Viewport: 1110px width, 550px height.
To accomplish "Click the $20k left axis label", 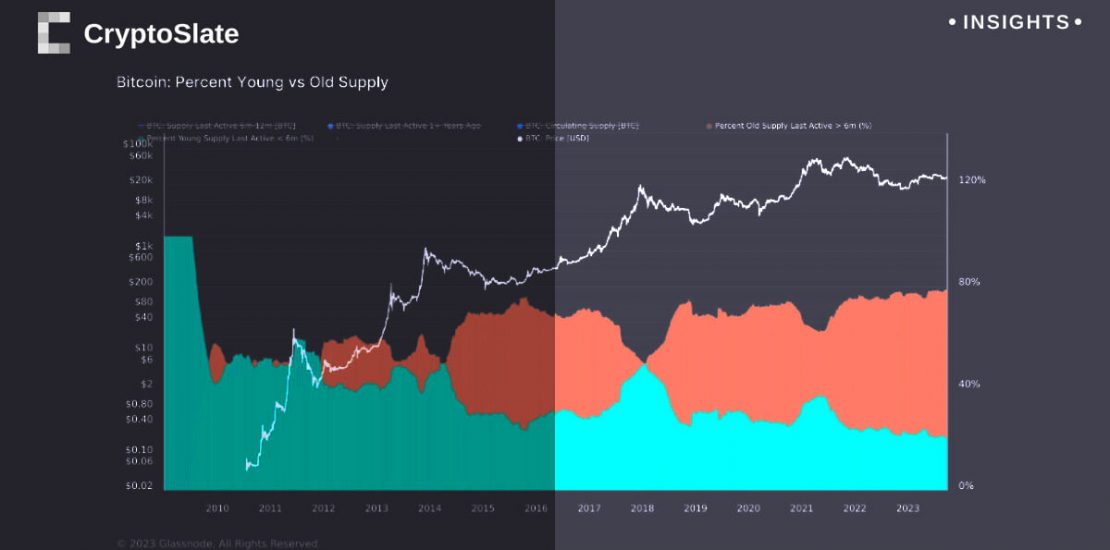I will tap(140, 180).
